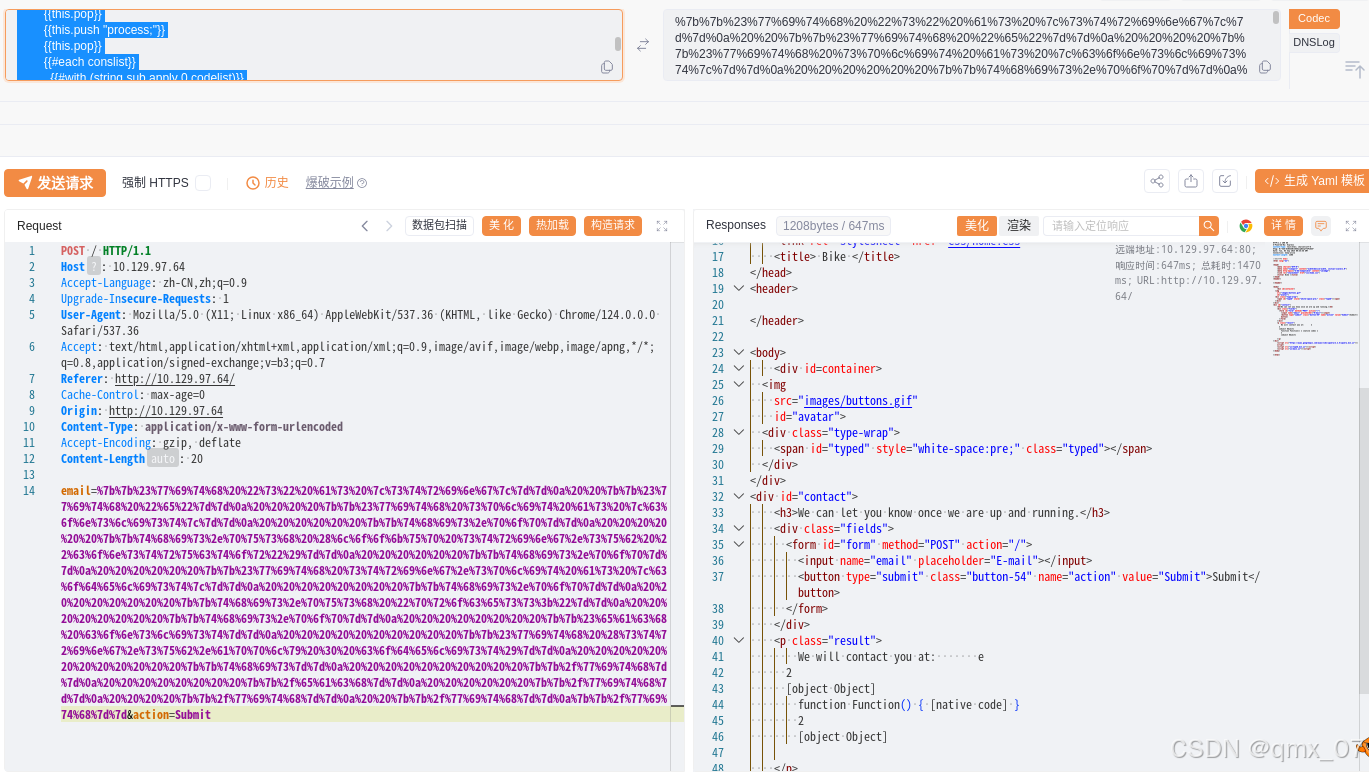Collapse the form fold arrow at line 35
Screen dimensions: 1369x772
(x=739, y=545)
